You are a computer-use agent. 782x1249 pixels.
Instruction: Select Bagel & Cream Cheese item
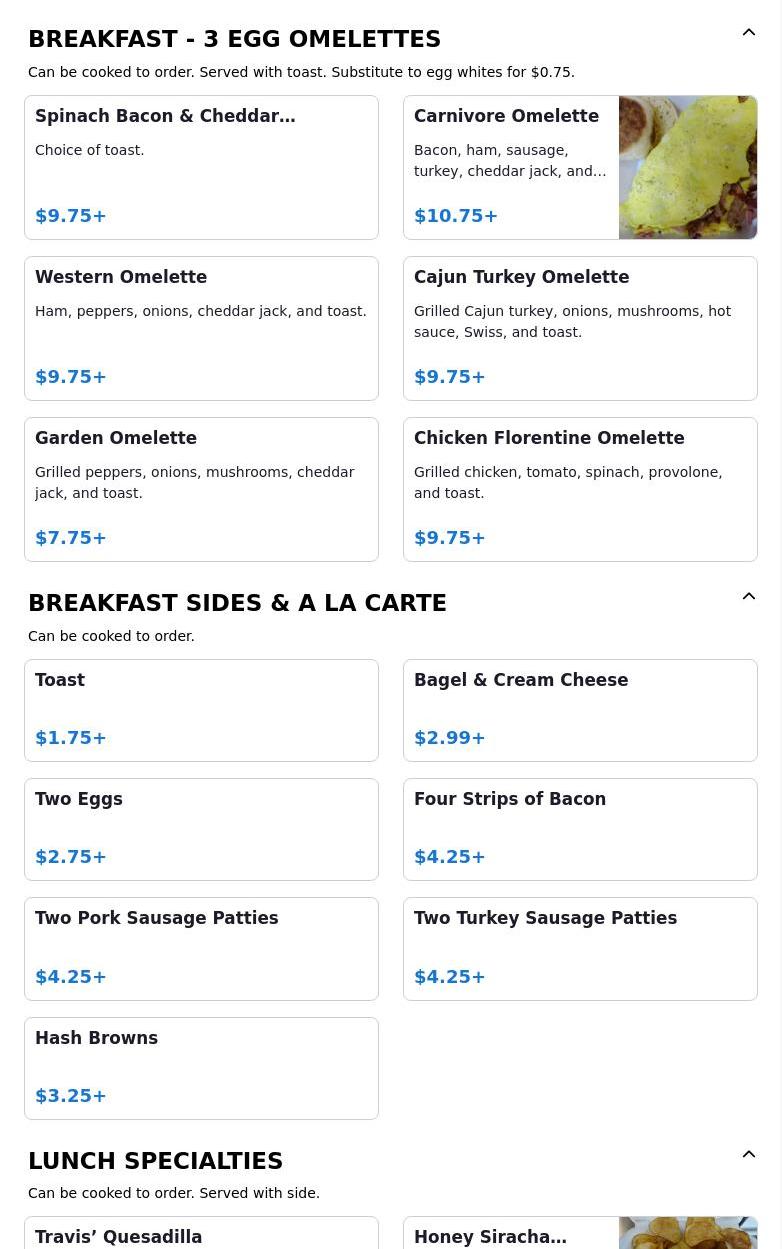click(580, 710)
